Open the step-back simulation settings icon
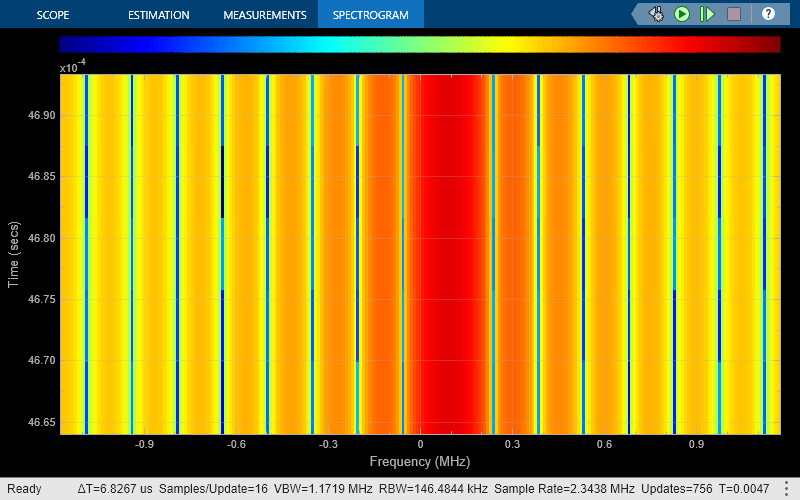This screenshot has width=800, height=500. (657, 14)
